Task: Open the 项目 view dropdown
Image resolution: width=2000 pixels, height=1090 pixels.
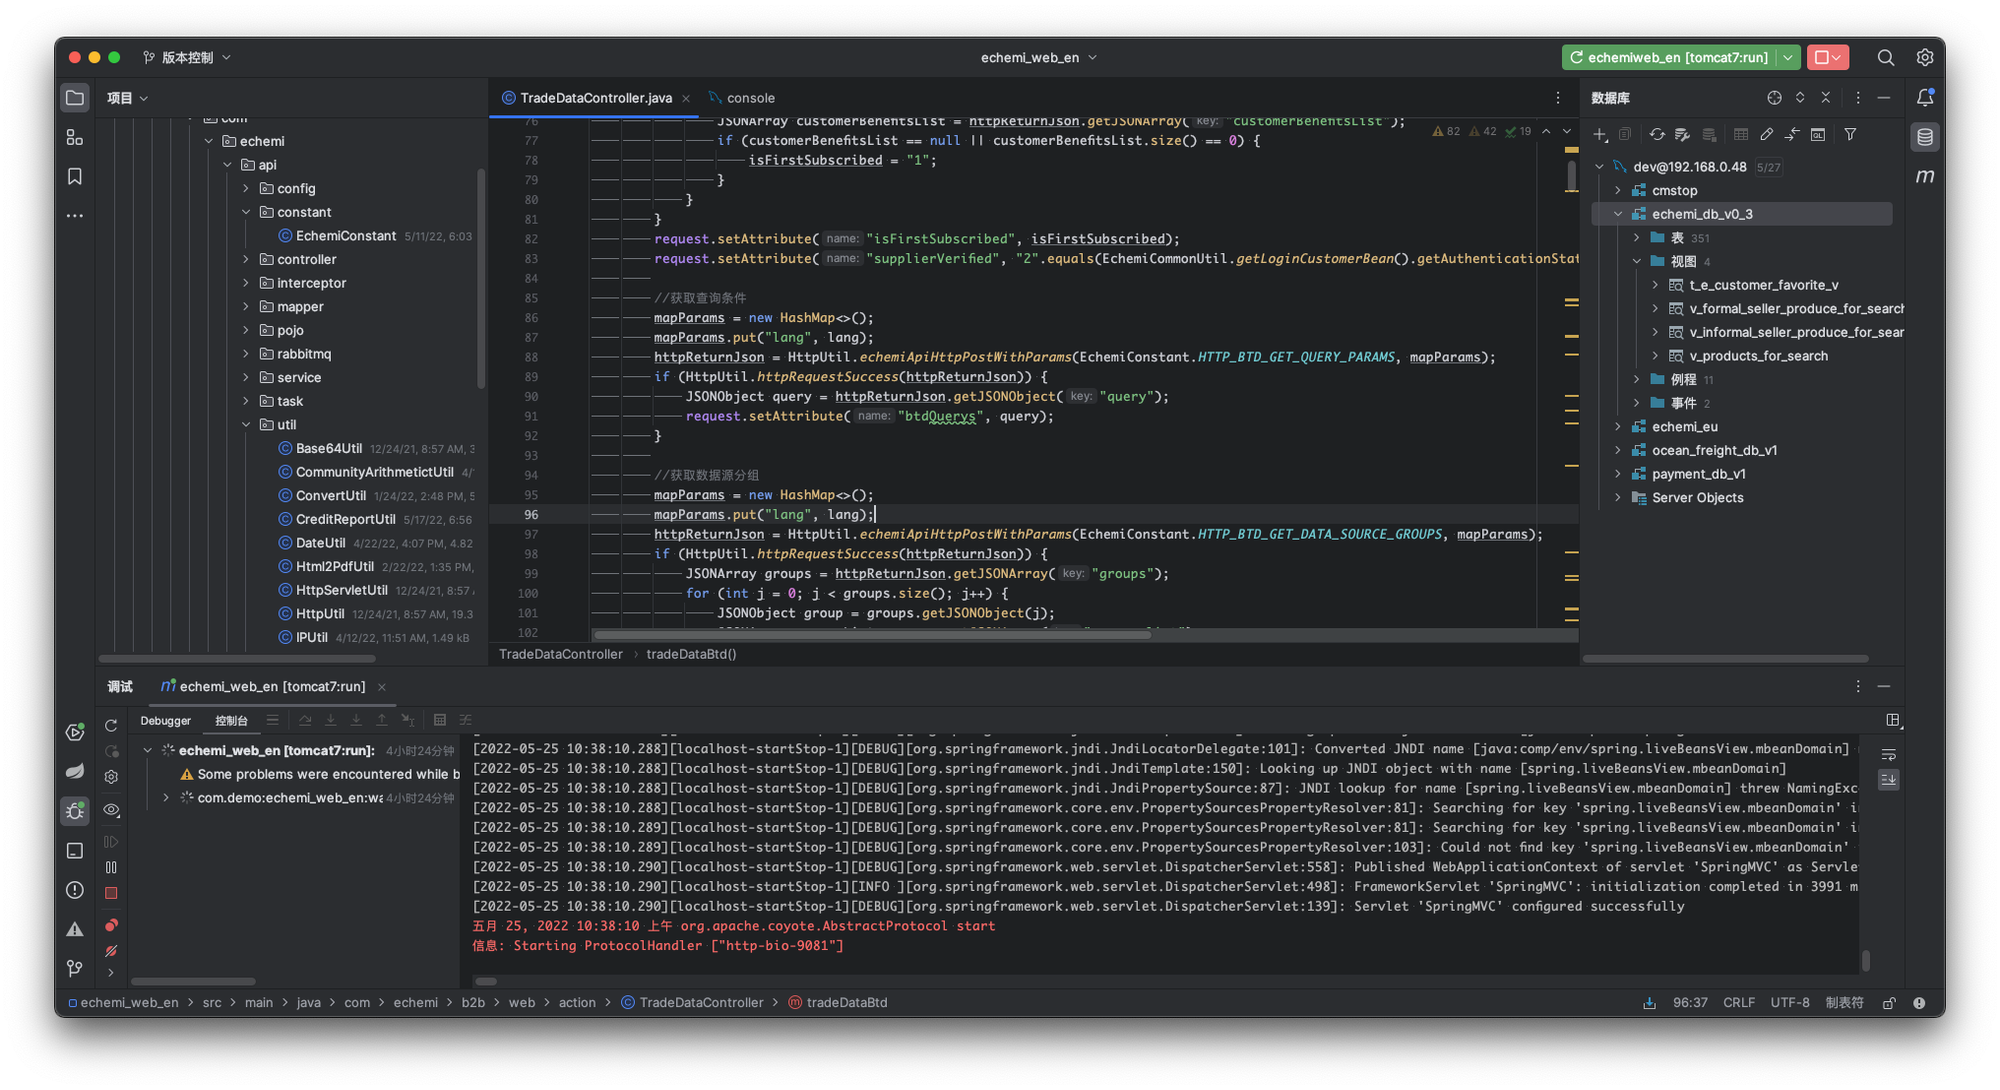Action: coord(128,98)
